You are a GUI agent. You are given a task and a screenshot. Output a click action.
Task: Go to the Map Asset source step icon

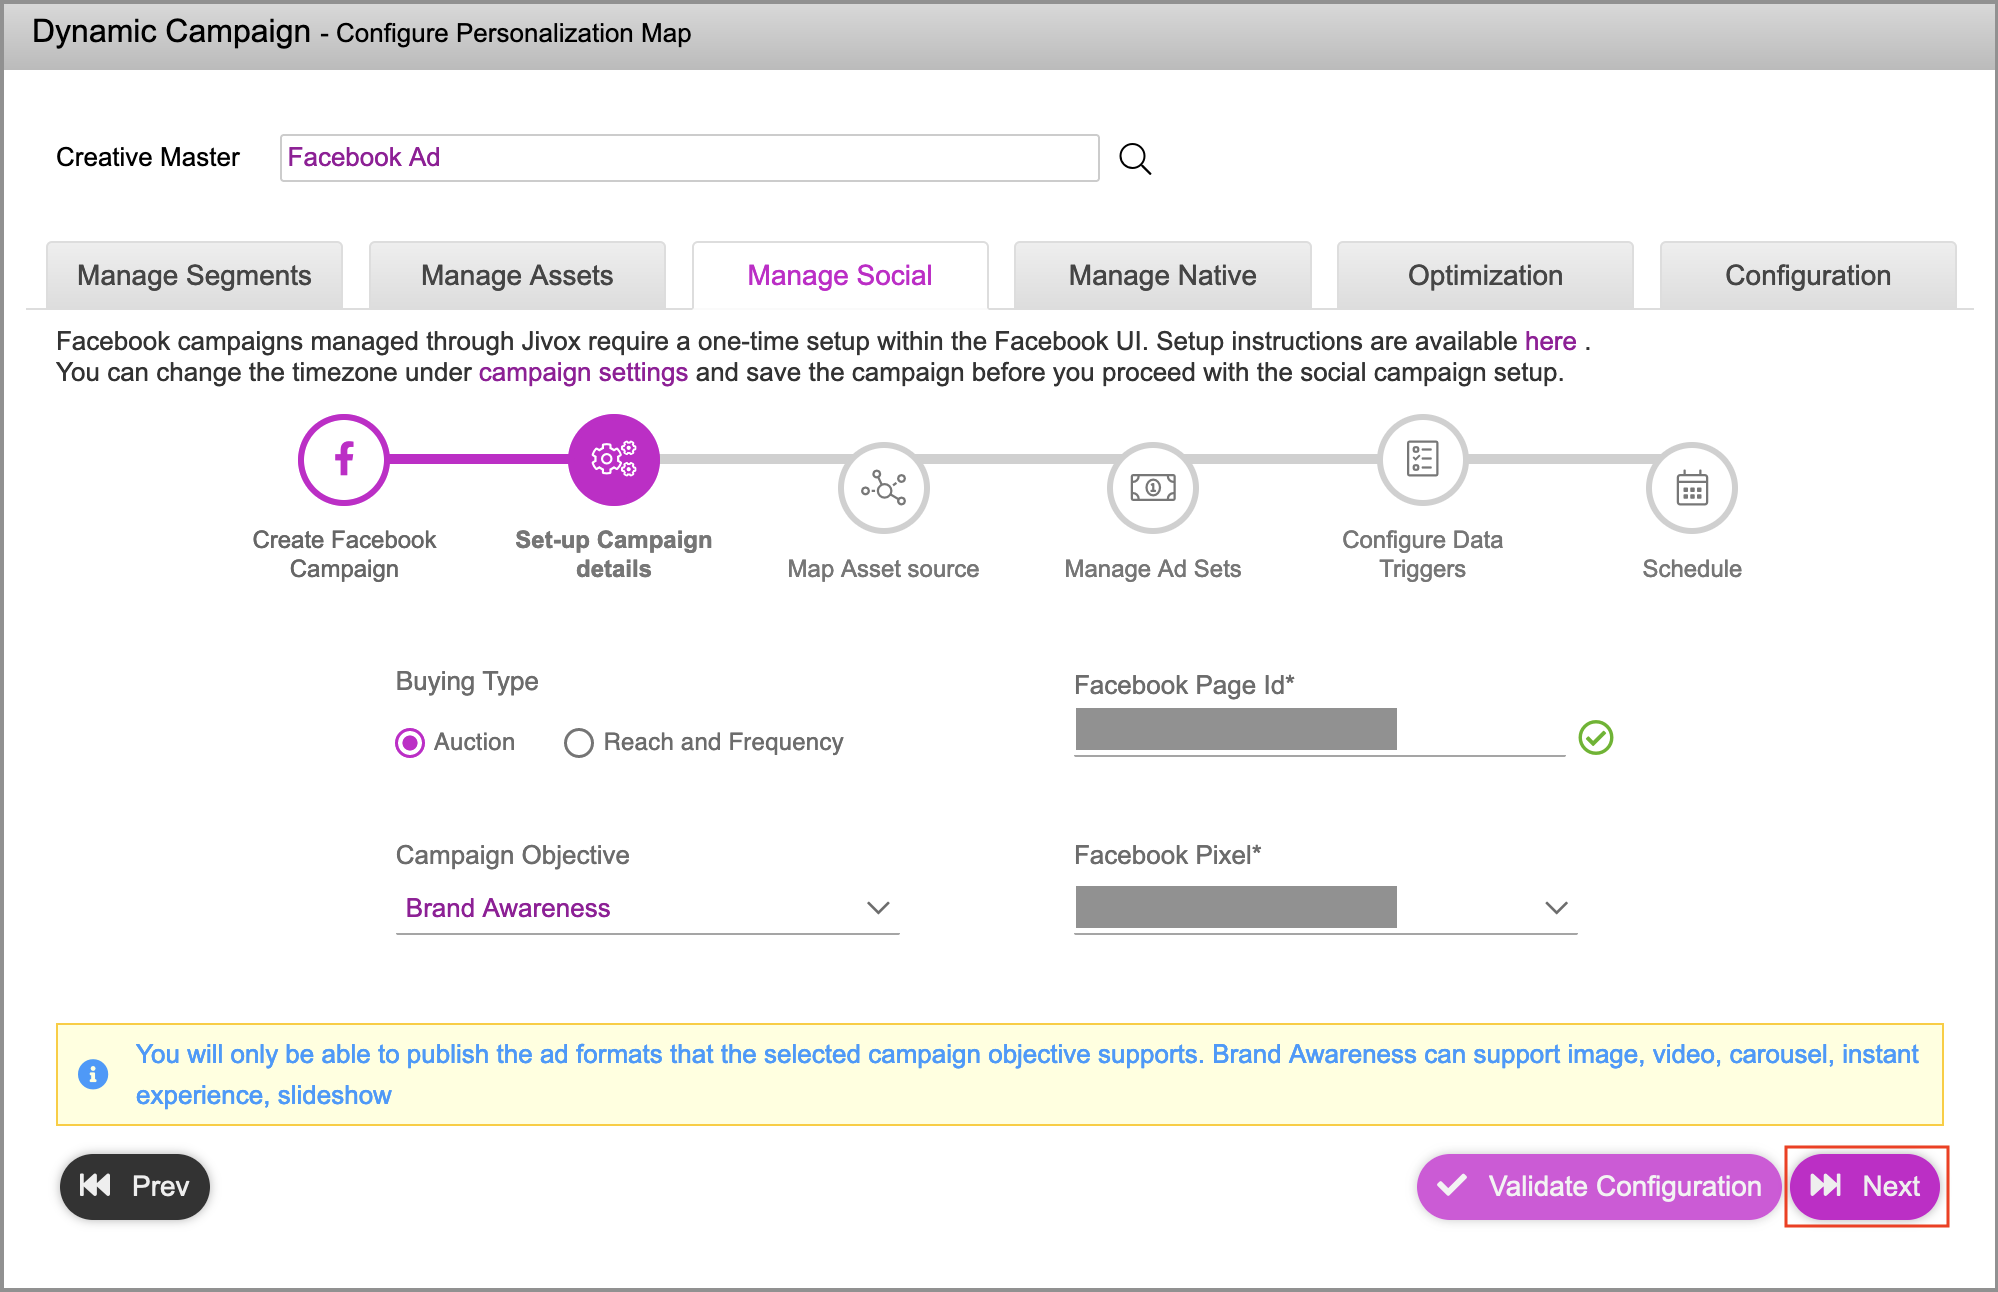(883, 488)
